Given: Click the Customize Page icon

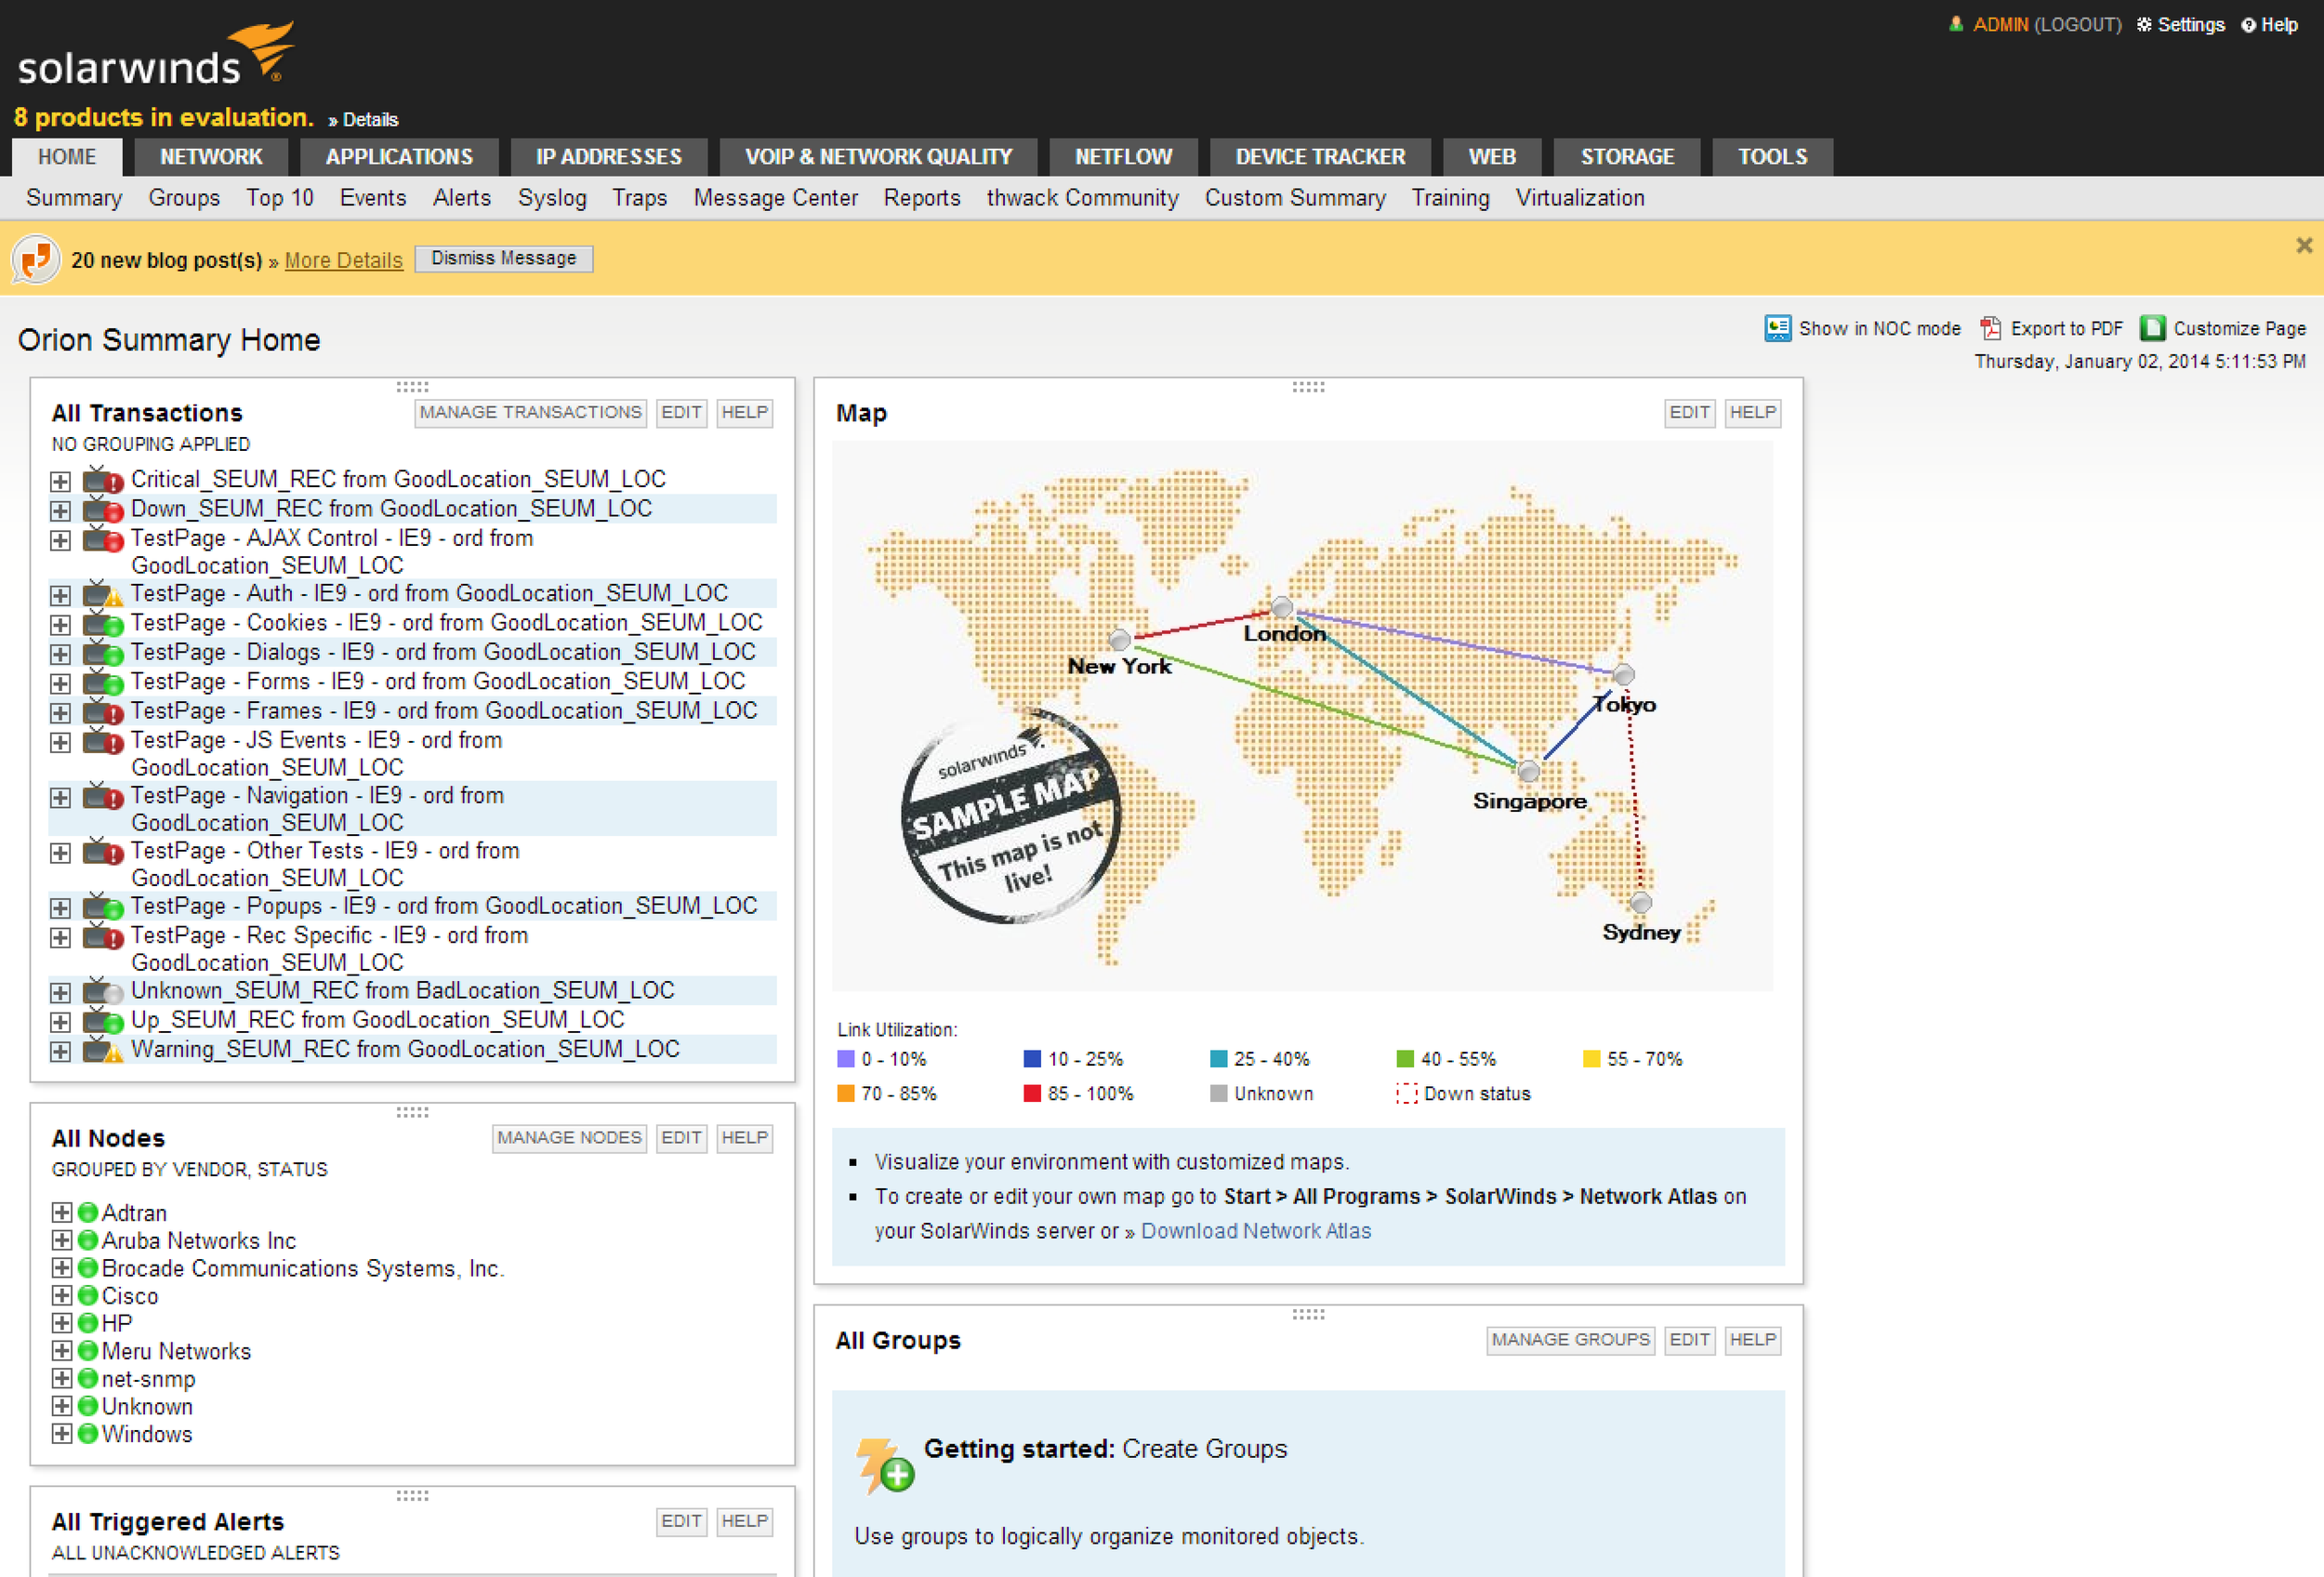Looking at the screenshot, I should point(2152,328).
